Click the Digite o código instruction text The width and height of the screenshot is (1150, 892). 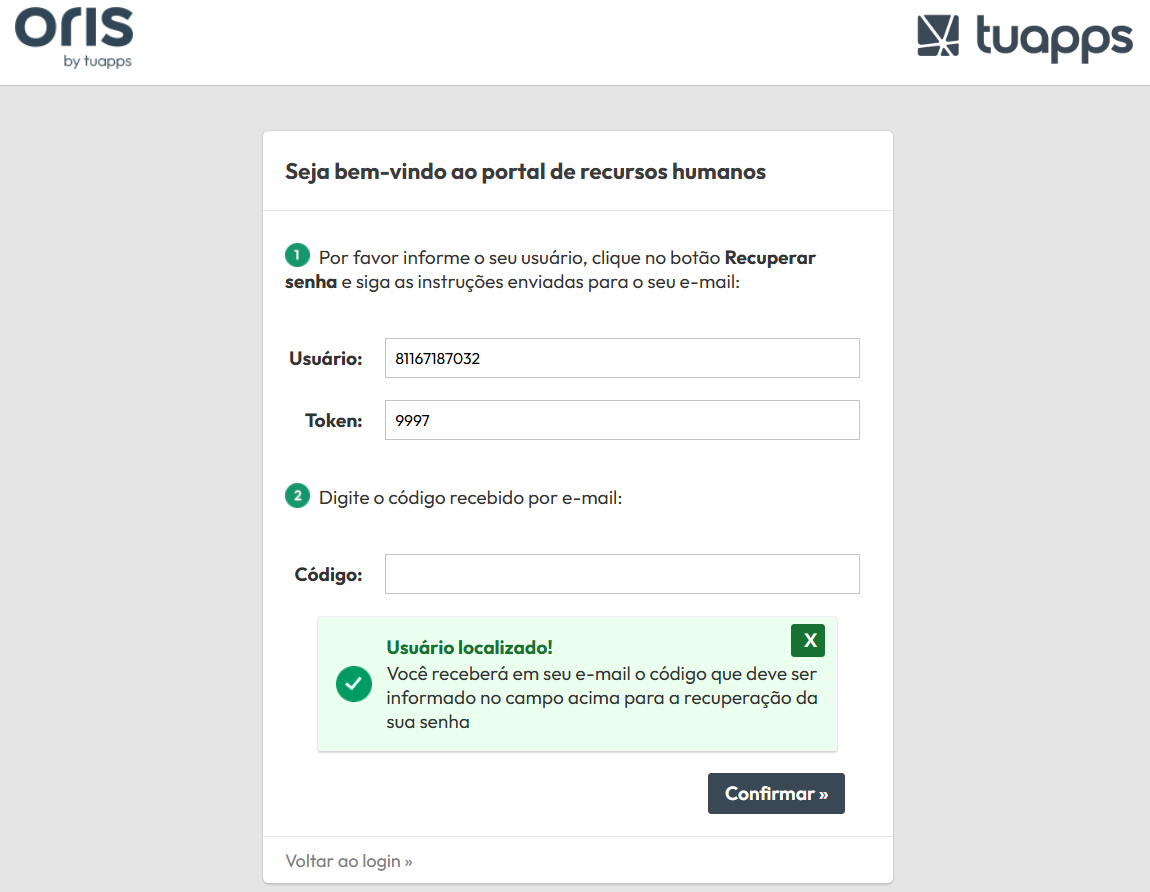point(470,498)
